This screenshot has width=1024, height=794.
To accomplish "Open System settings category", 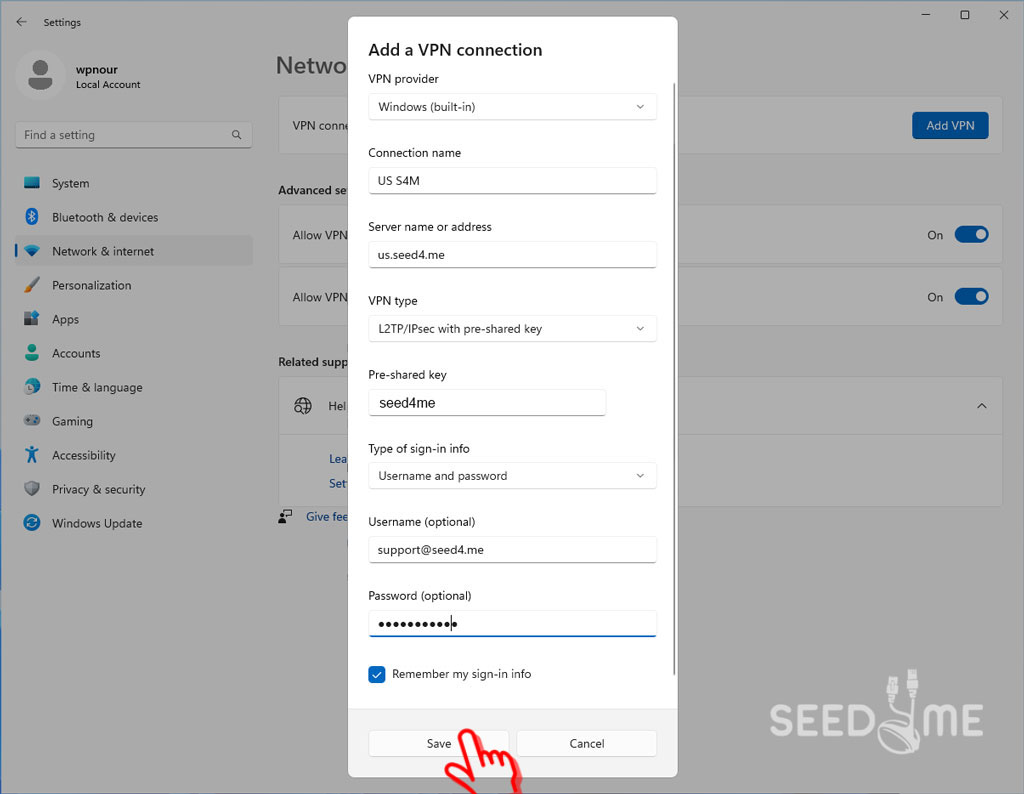I will point(133,183).
